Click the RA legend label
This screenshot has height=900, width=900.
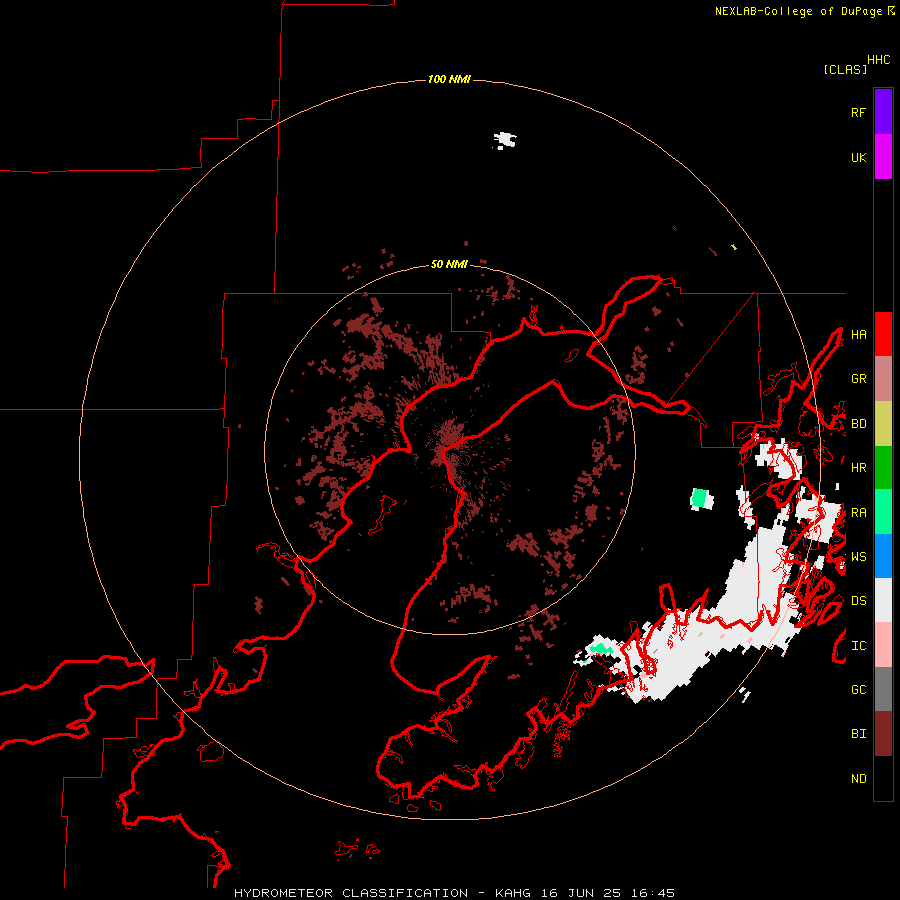(x=858, y=513)
